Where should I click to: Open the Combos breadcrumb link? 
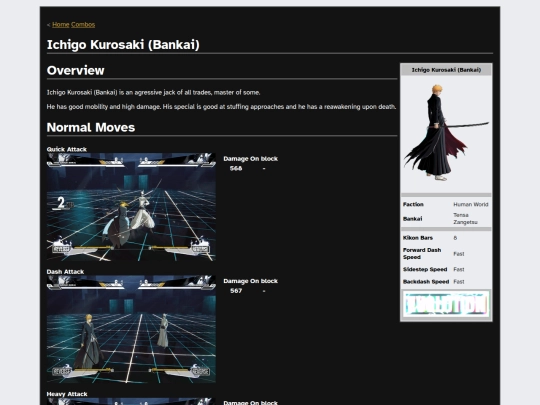tap(83, 24)
